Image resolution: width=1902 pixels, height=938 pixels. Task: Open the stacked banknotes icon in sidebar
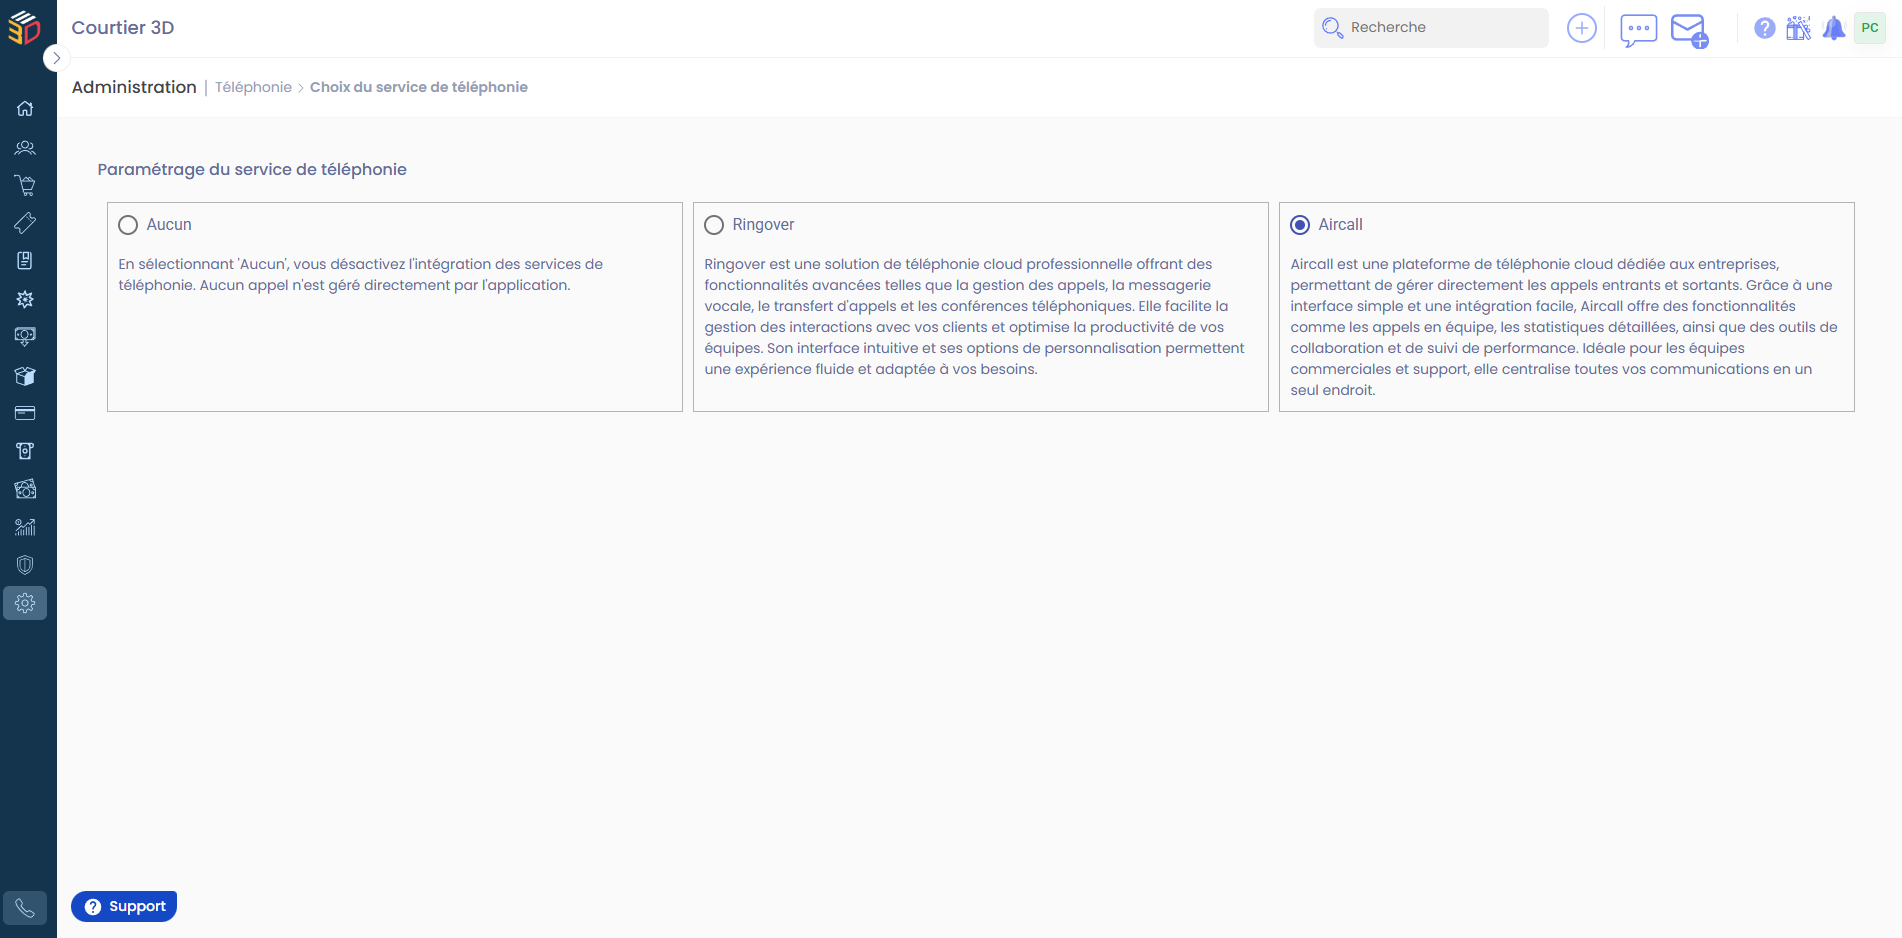tap(25, 489)
